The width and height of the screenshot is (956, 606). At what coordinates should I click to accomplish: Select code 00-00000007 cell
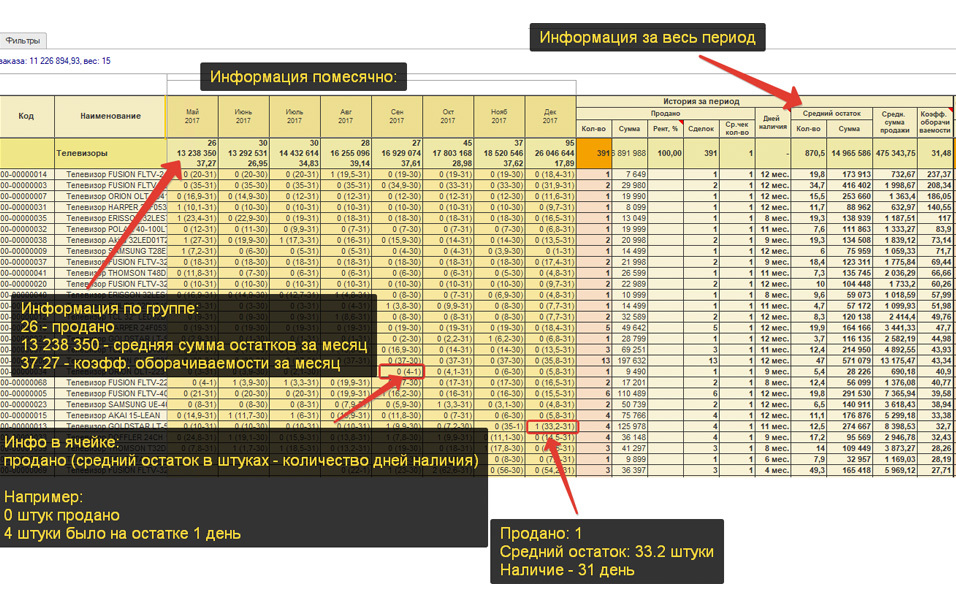(x=26, y=196)
